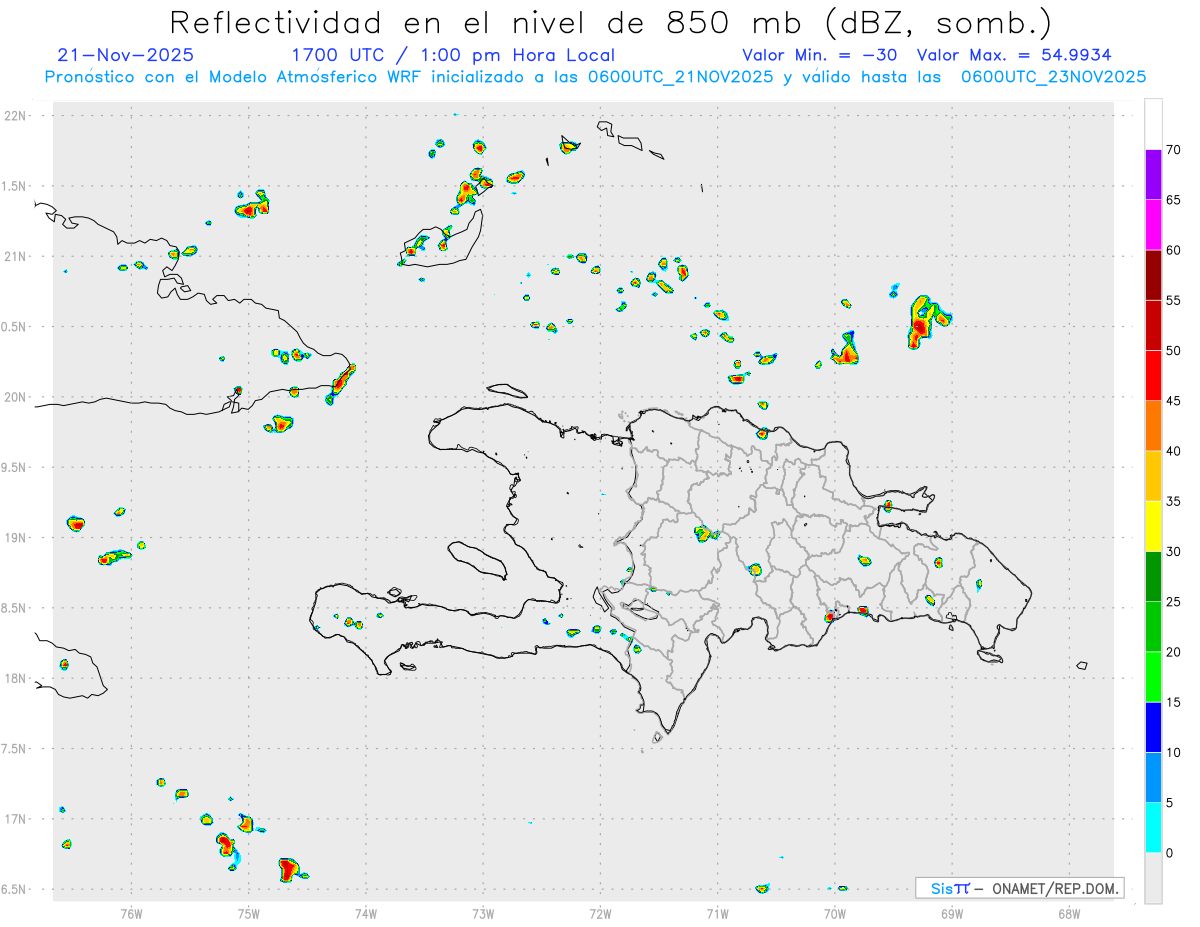Image resolution: width=1200 pixels, height=927 pixels.
Task: Click the '69W' longitude label
Action: [952, 914]
